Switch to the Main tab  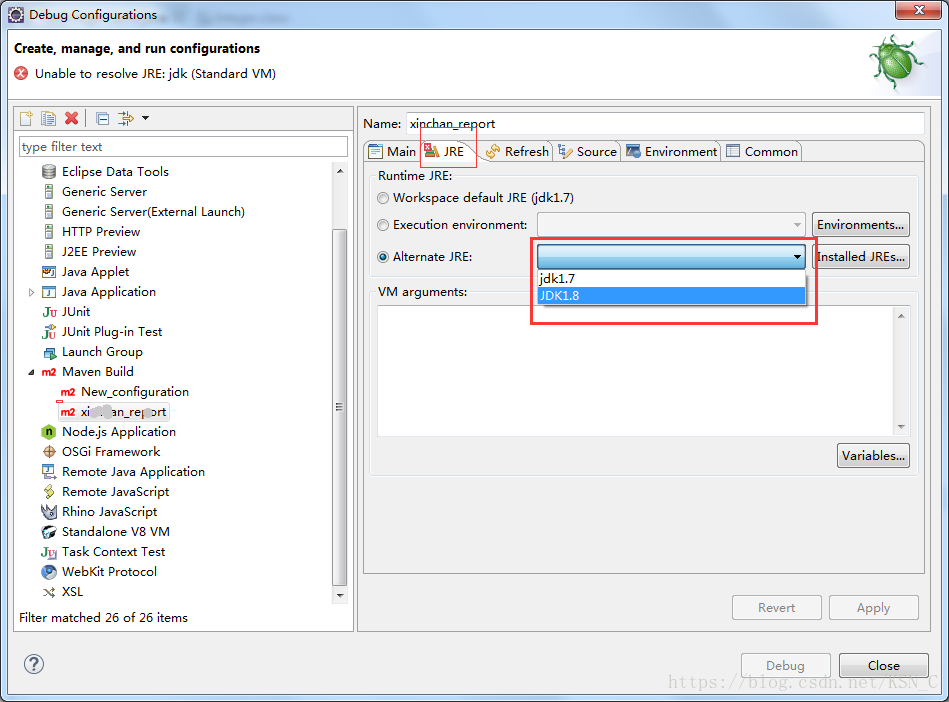[x=393, y=151]
